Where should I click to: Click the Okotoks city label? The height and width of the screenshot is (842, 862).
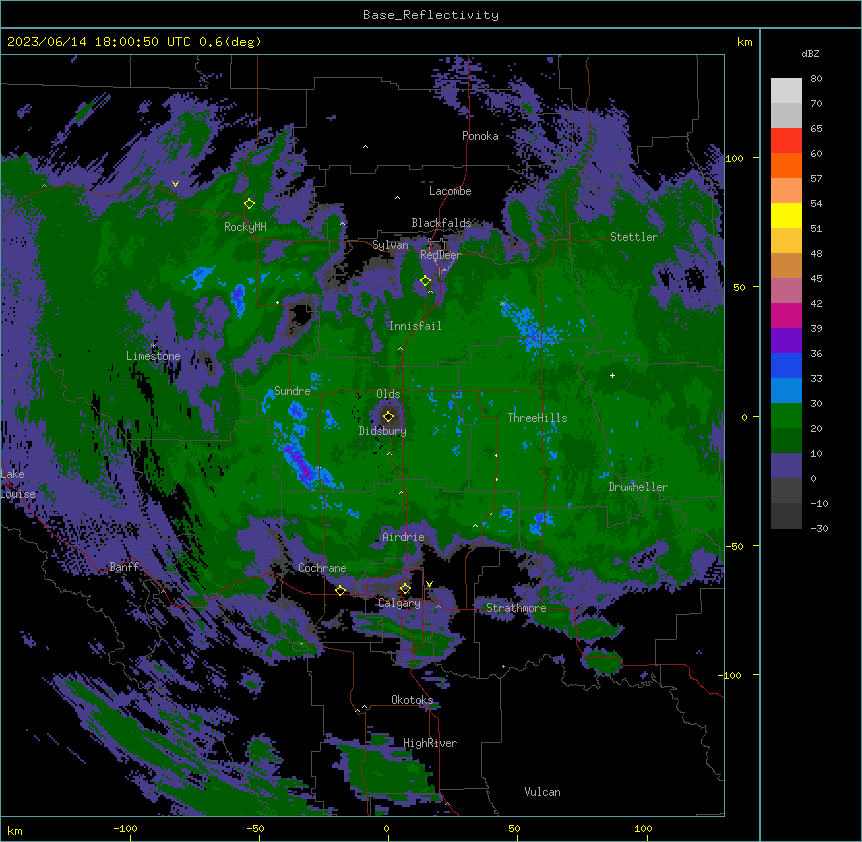click(x=412, y=700)
